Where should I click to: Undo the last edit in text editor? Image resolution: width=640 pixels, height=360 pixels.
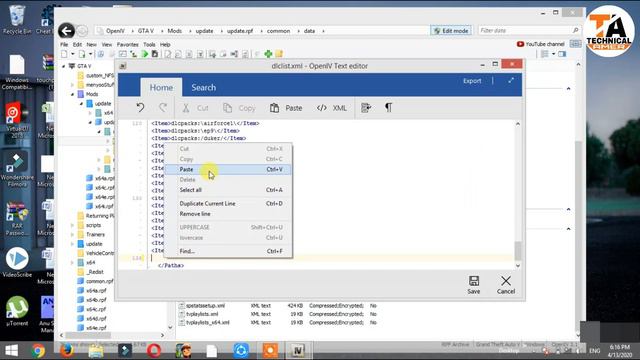(x=140, y=108)
